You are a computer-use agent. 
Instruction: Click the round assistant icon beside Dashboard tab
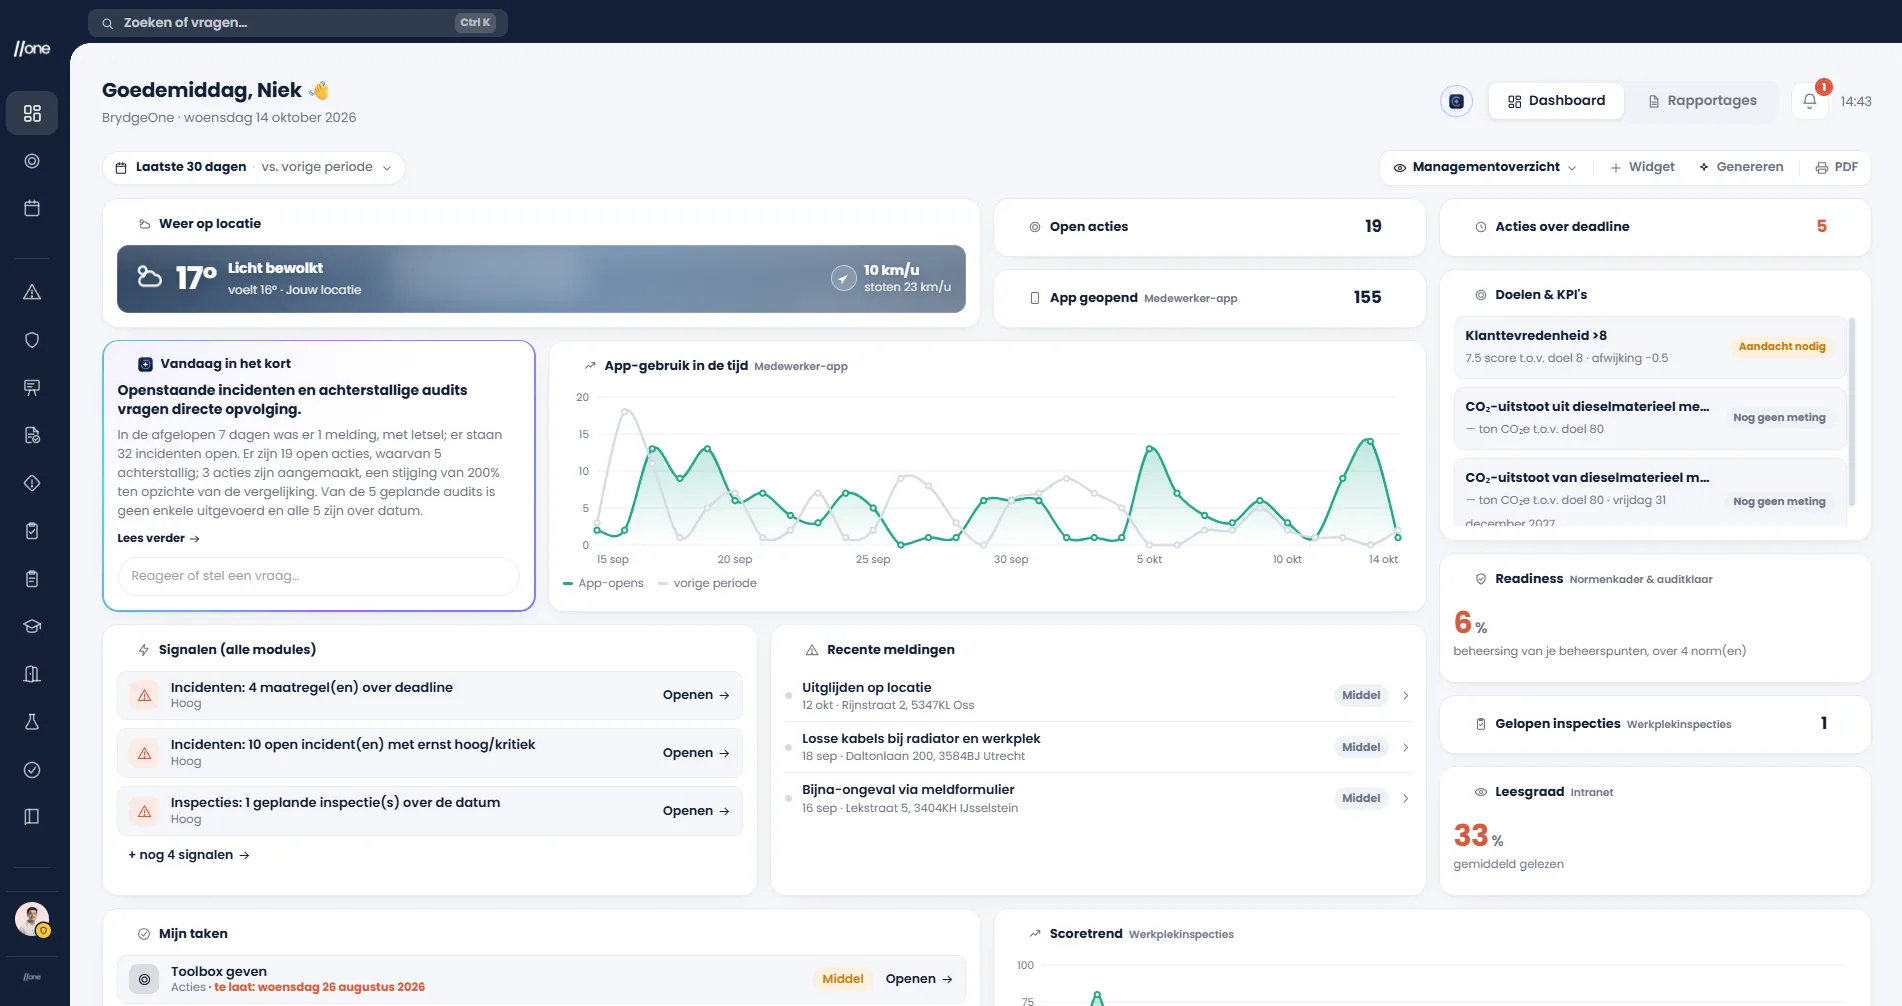point(1456,101)
